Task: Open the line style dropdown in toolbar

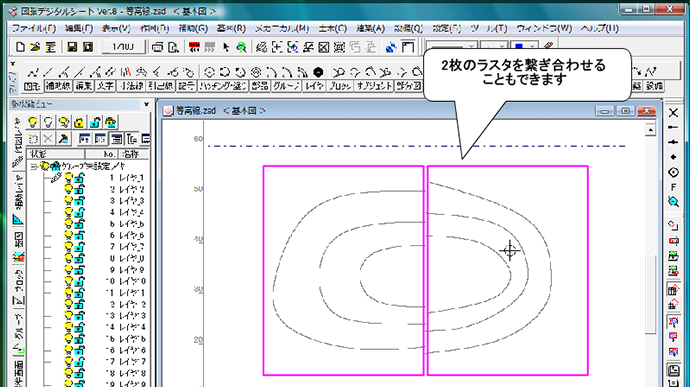Action: (x=471, y=46)
